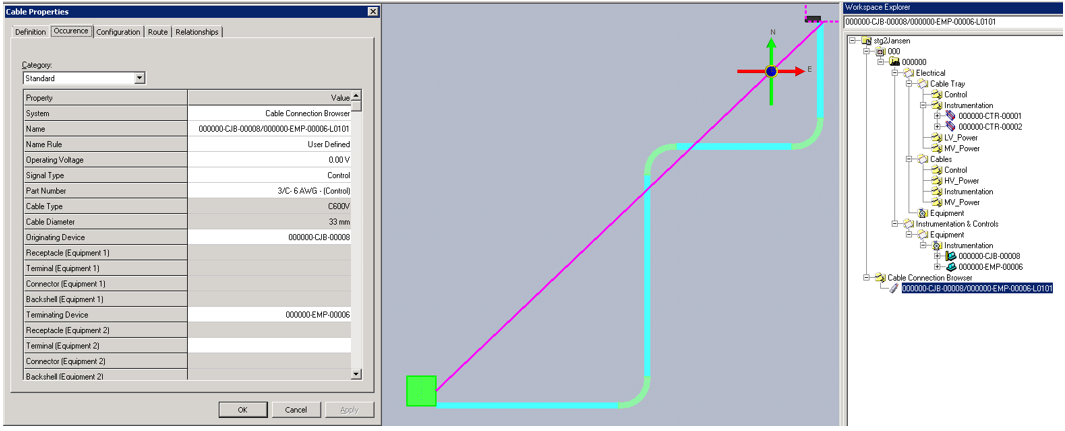Click Cancel in Cable Properties dialog
This screenshot has width=1065, height=431.
tap(296, 410)
